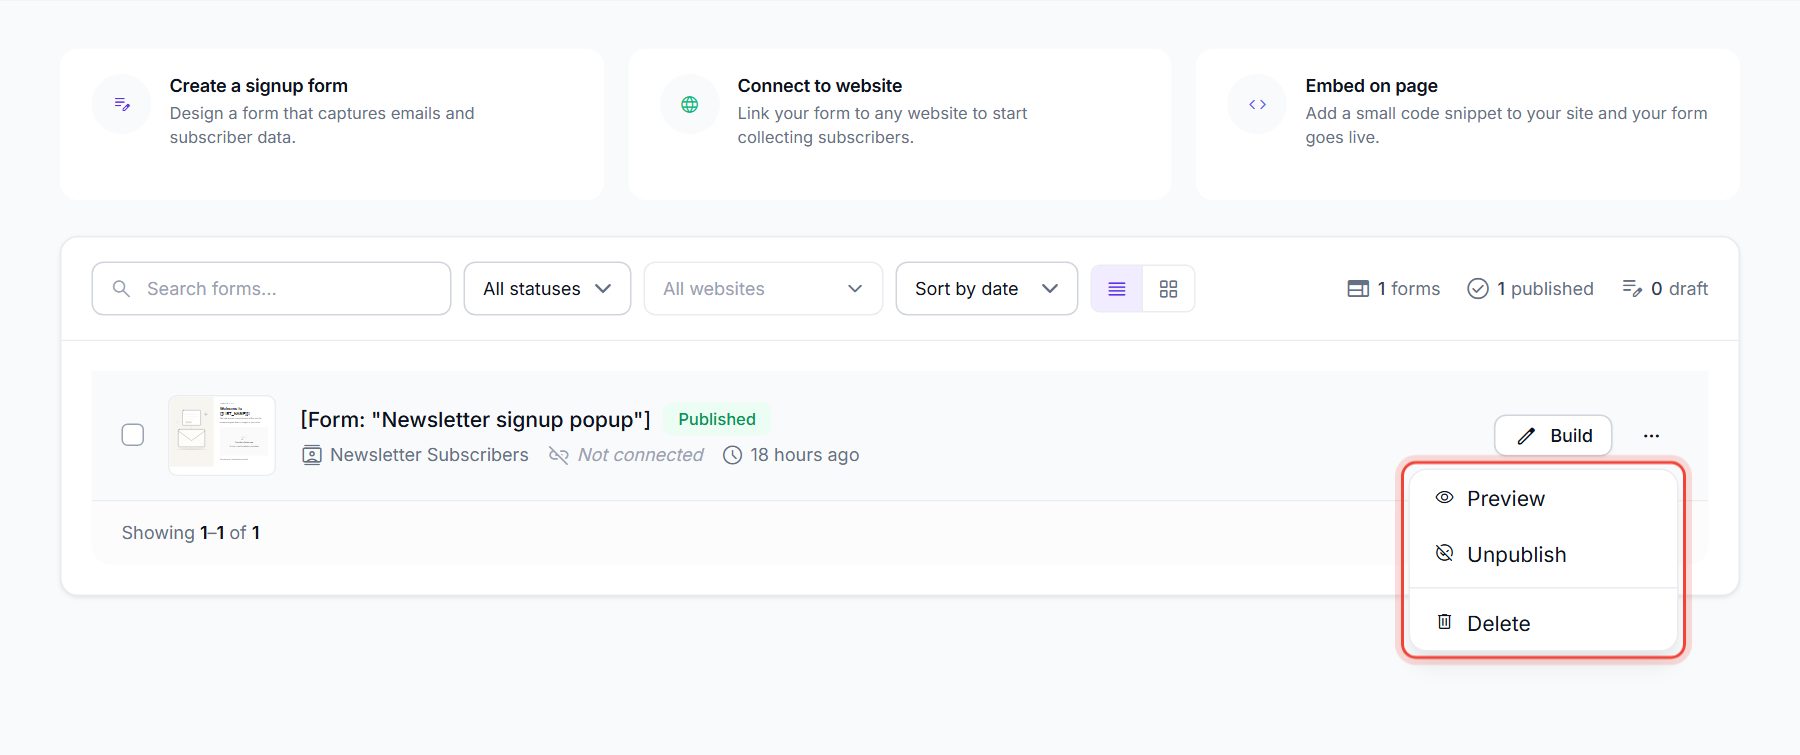1800x755 pixels.
Task: Click the subscriber list icon beside Newsletter Subscribers
Action: [312, 455]
